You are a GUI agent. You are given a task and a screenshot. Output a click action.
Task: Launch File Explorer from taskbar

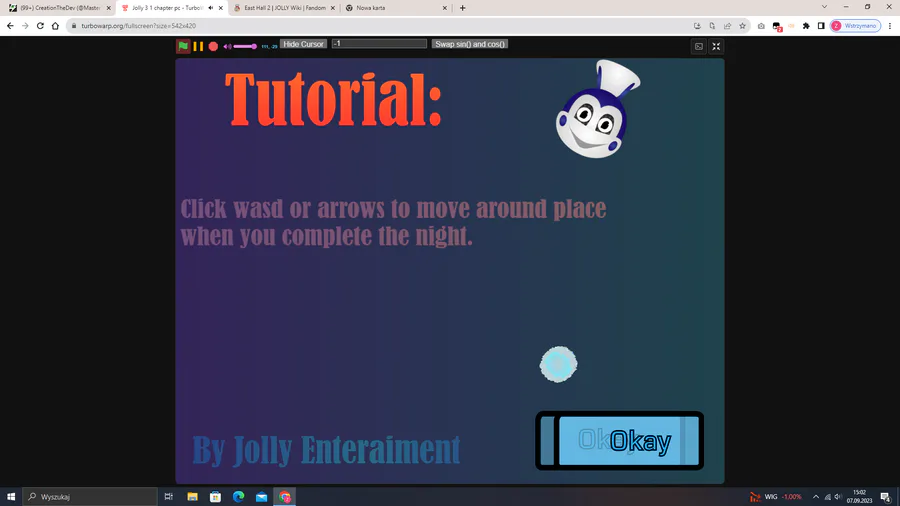point(192,497)
